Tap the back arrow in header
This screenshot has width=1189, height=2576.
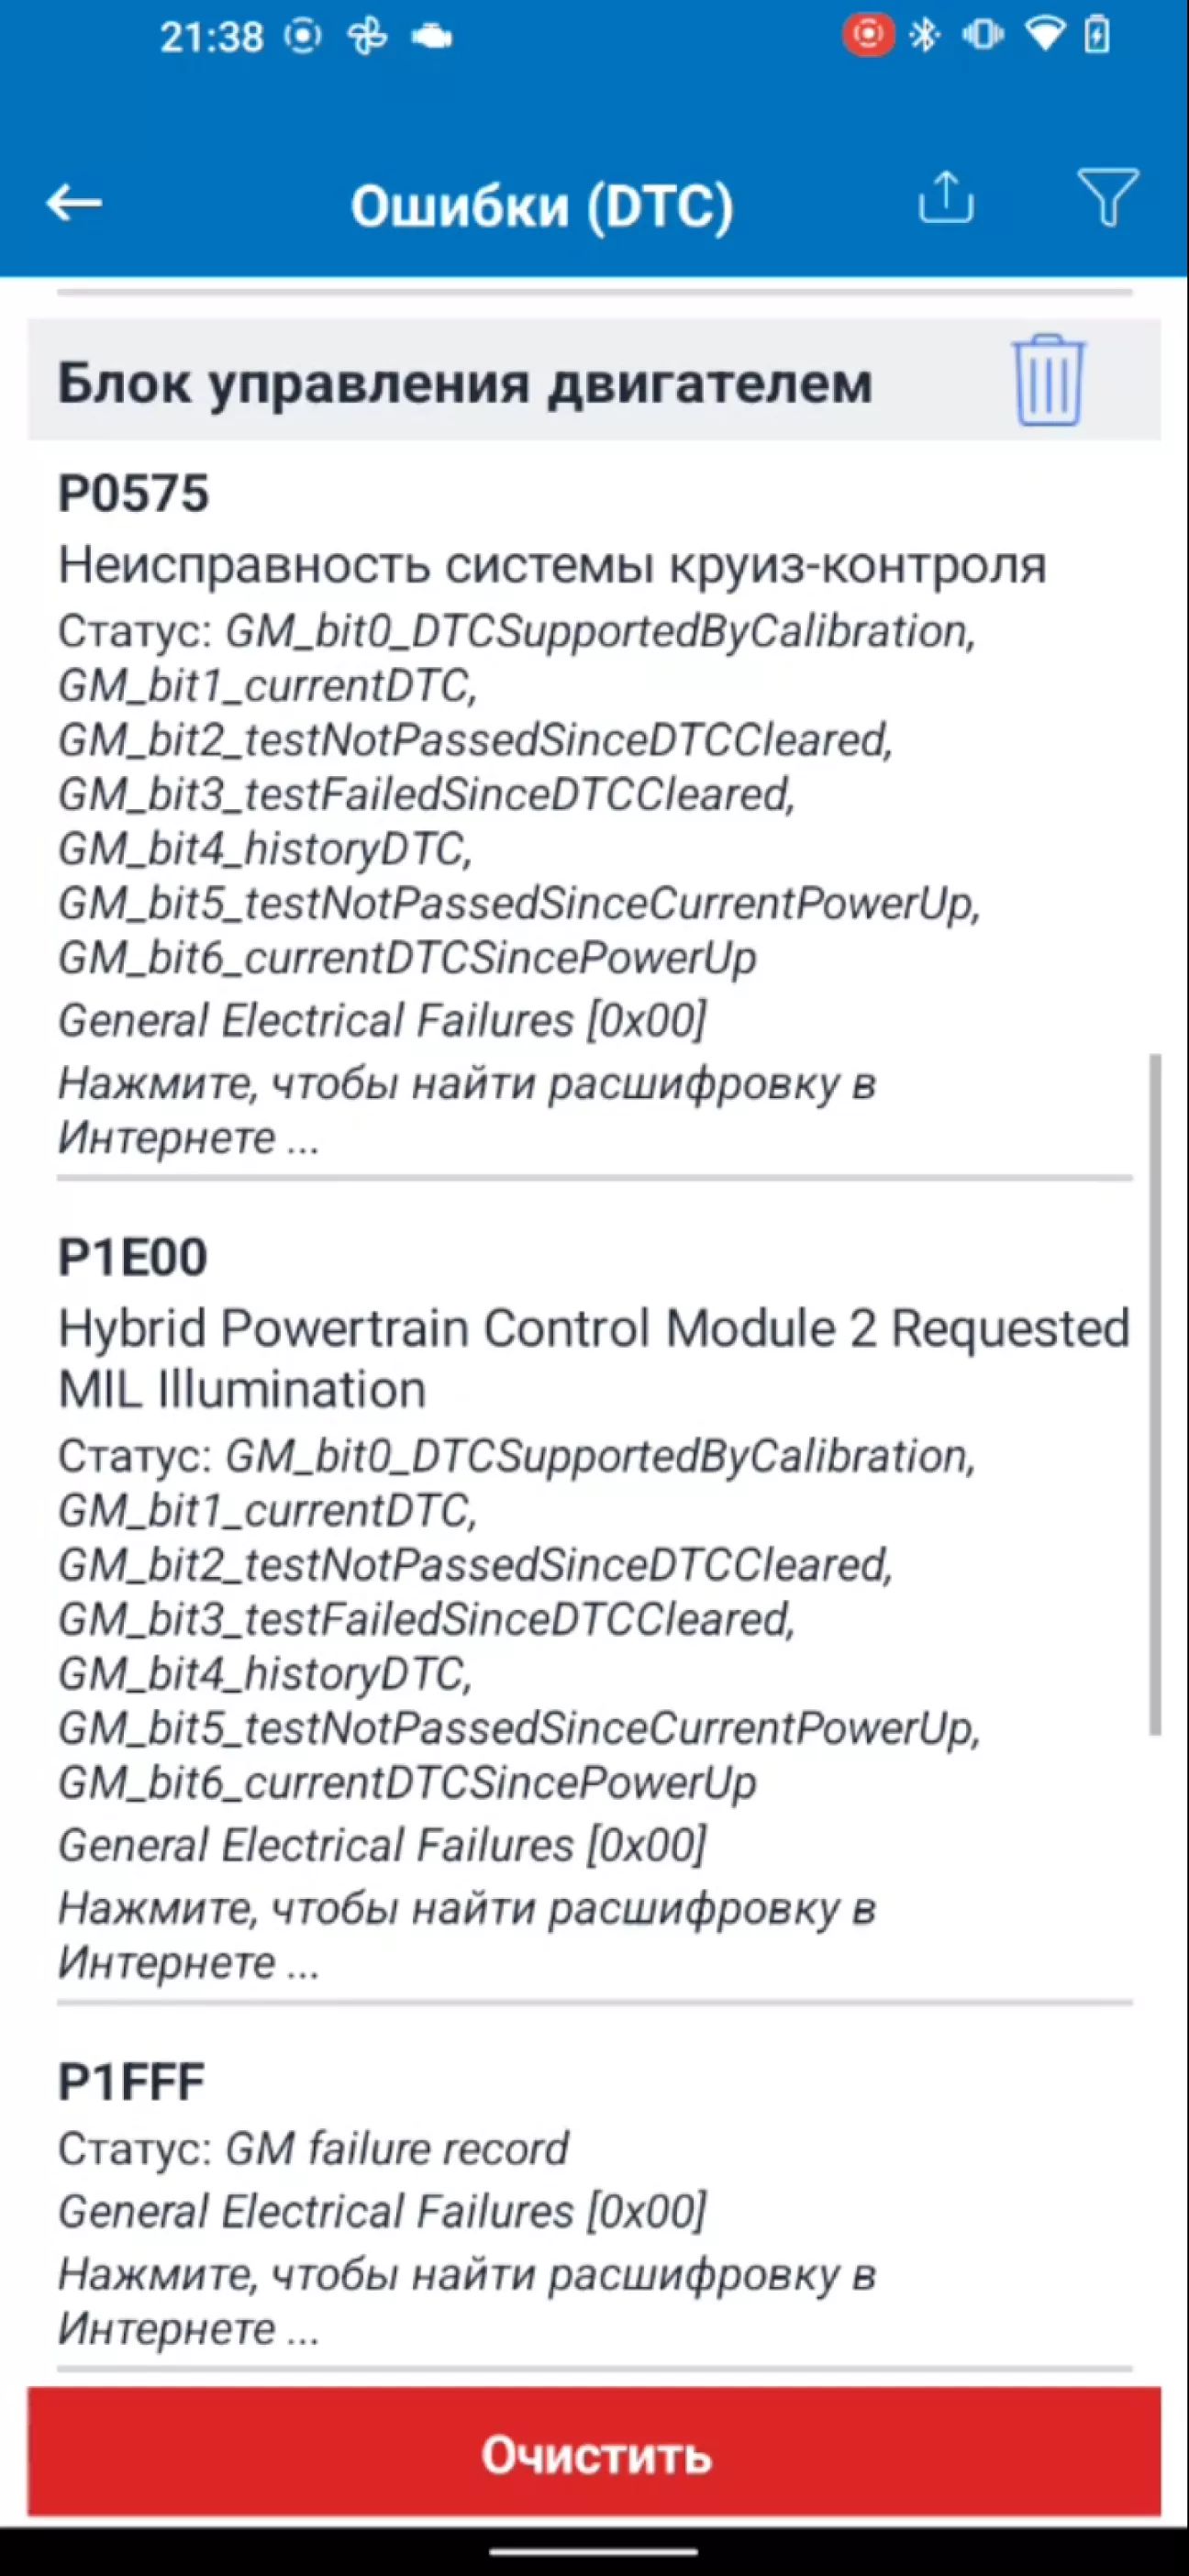pos(74,203)
